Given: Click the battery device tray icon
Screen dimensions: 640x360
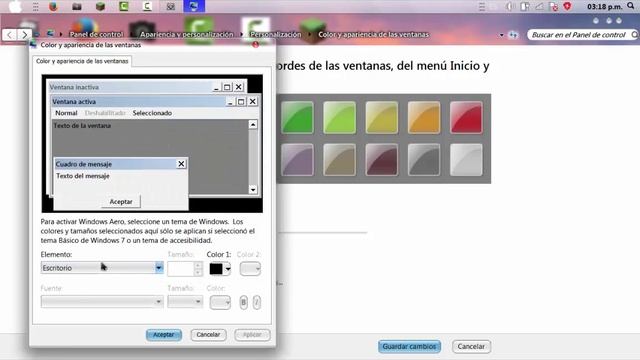Looking at the screenshot, I should 525,7.
